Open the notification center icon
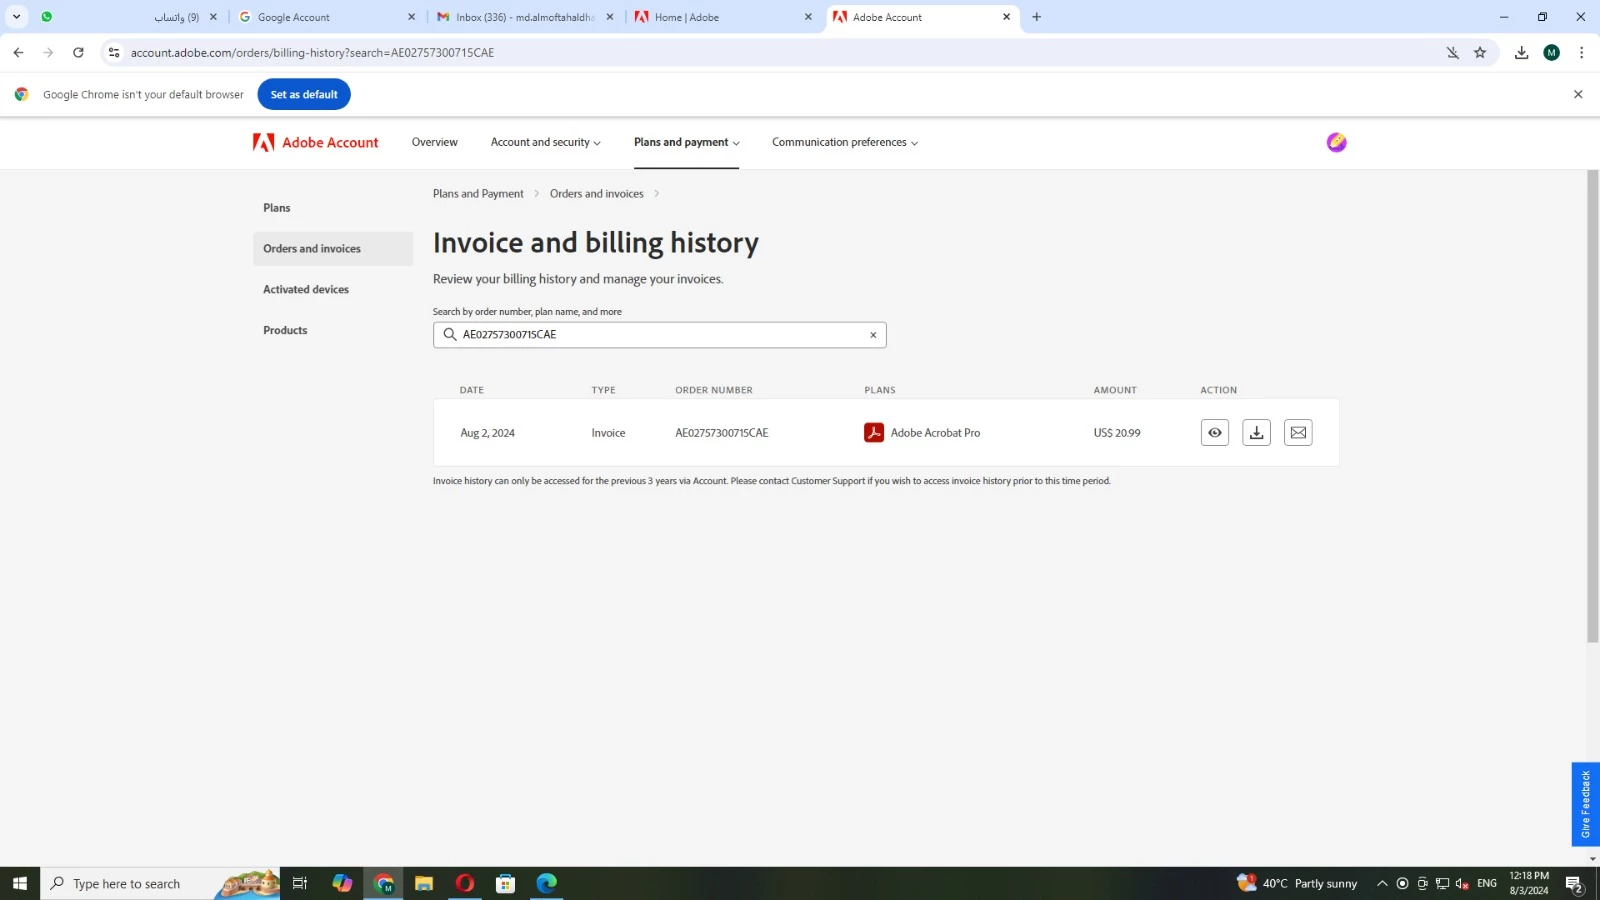Viewport: 1600px width, 900px height. 1574,884
